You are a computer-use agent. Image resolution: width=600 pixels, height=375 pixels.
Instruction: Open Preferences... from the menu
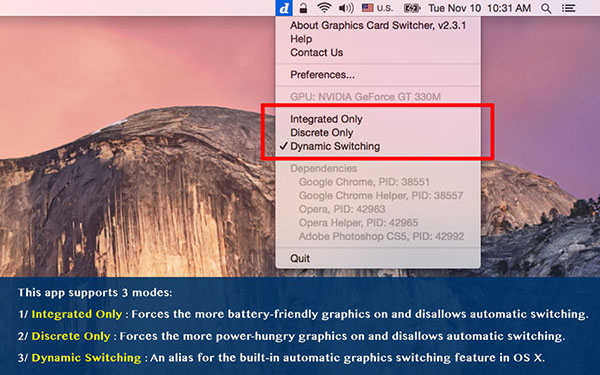(x=378, y=75)
